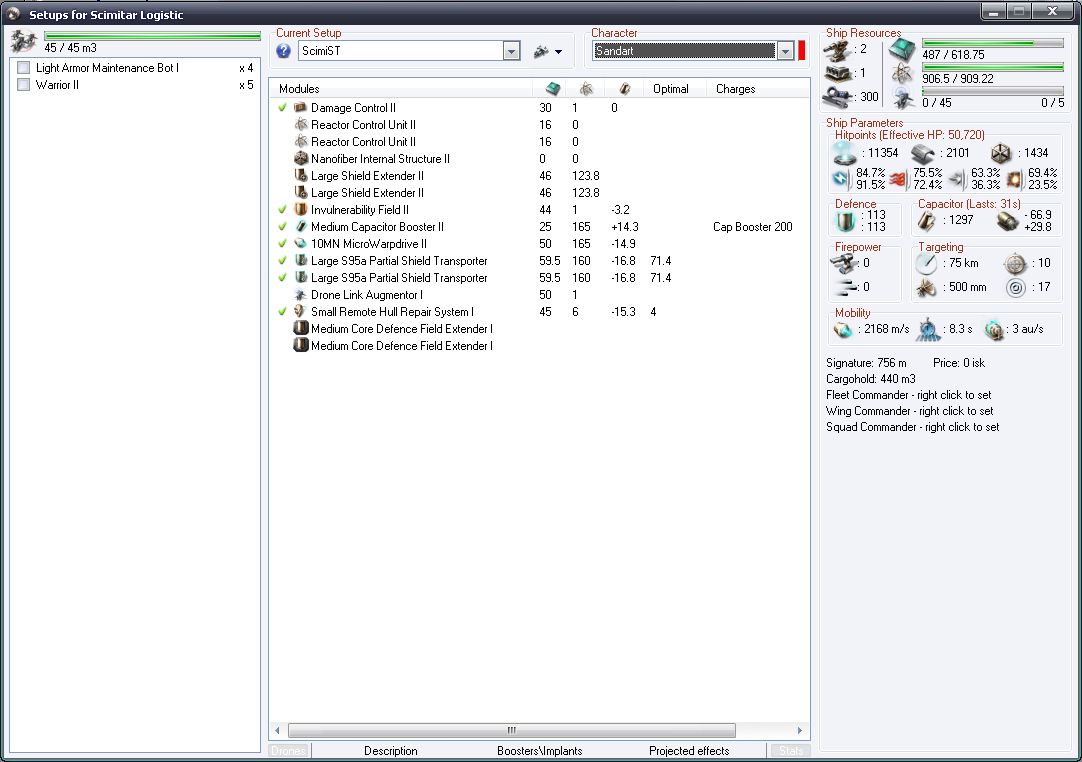Screen dimensions: 1082x762
Task: Click the calibration icon showing 300
Action: [836, 97]
